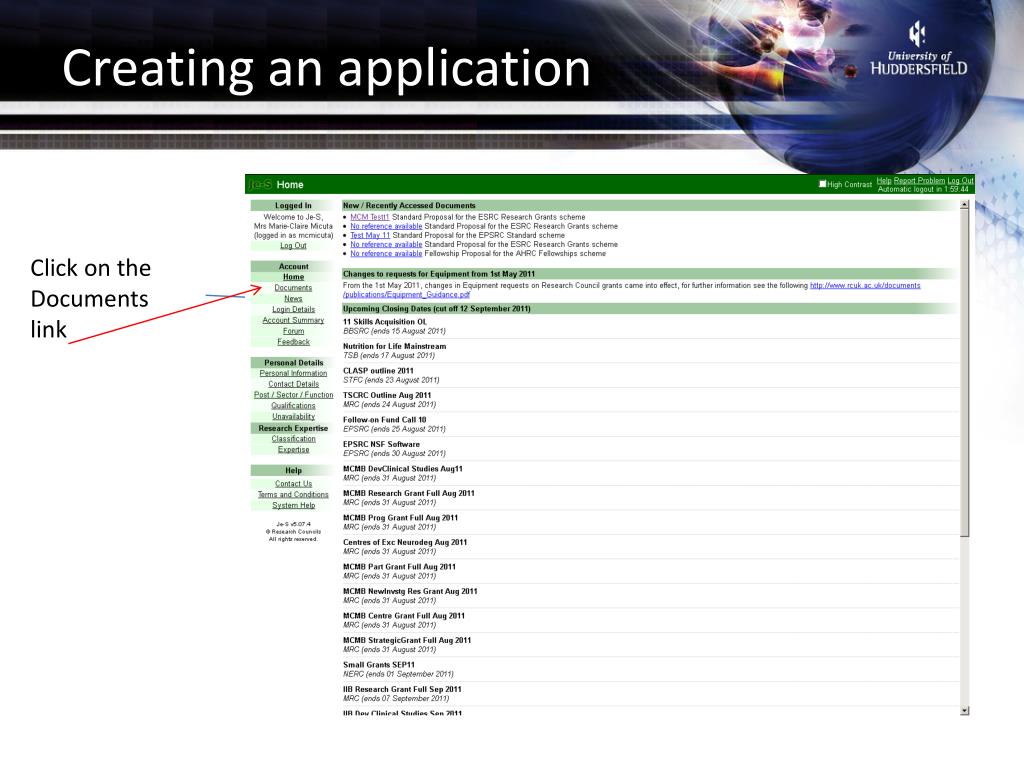The width and height of the screenshot is (1024, 768).
Task: Click the 'TSB (ends 17 August 2011)' text
Action: [389, 356]
